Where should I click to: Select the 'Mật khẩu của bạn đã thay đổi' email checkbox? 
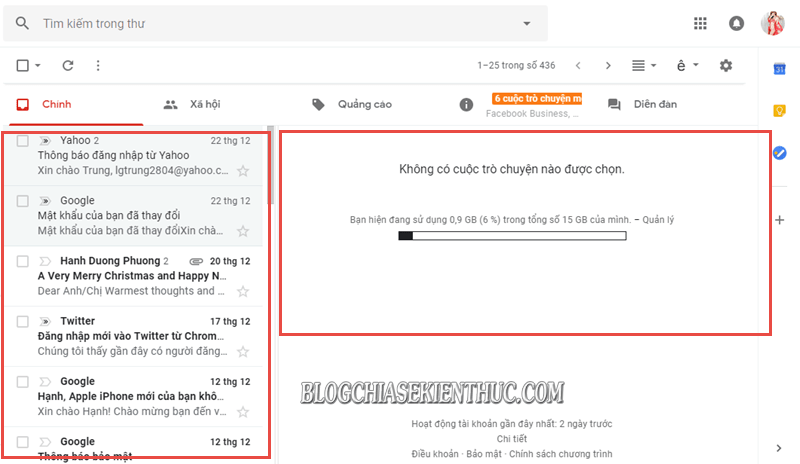pos(22,201)
